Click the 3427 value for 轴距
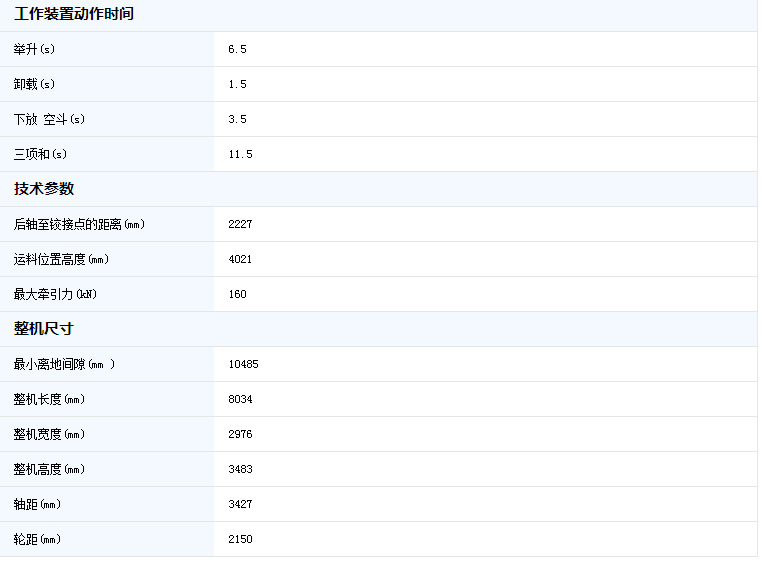Image resolution: width=762 pixels, height=568 pixels. tap(240, 504)
